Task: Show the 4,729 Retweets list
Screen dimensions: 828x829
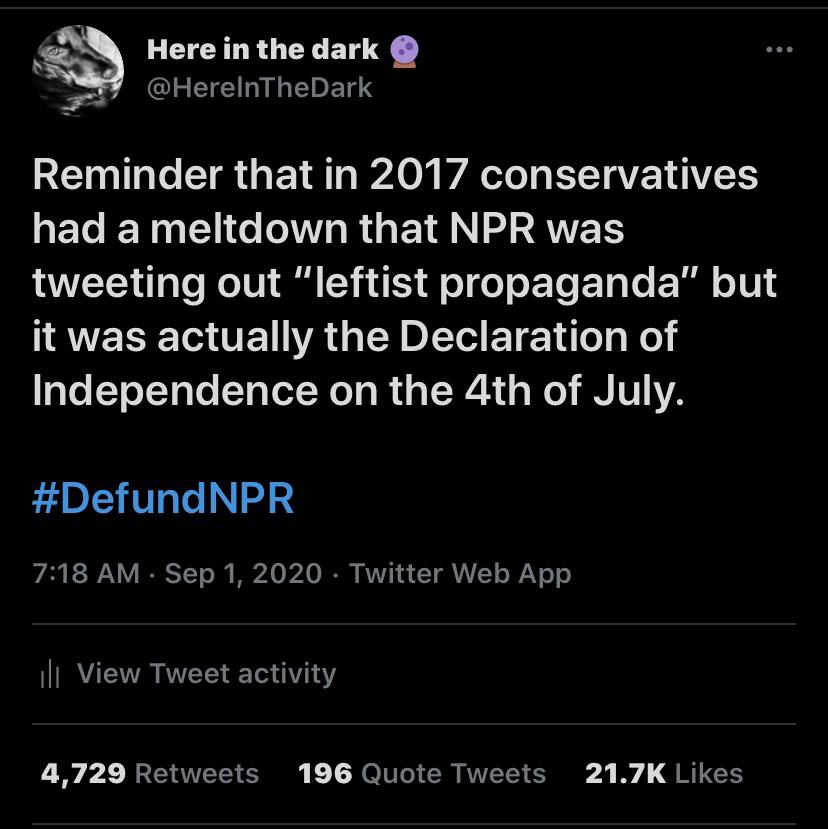Action: click(x=150, y=774)
